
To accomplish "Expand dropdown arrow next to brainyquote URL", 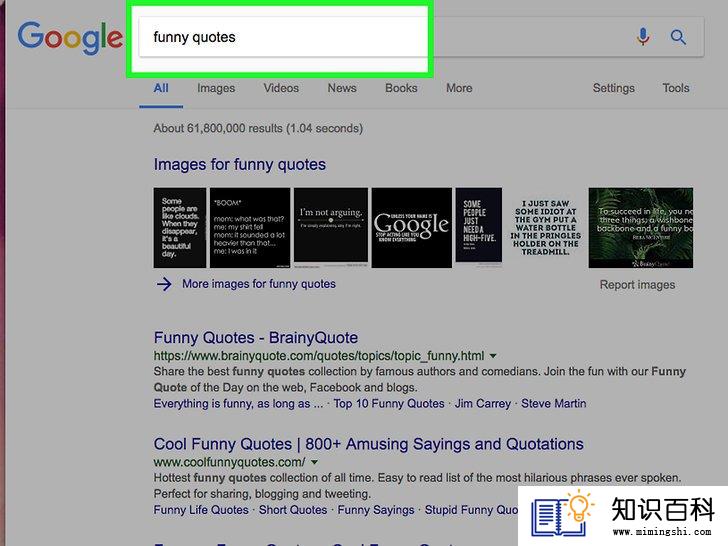I will 493,356.
